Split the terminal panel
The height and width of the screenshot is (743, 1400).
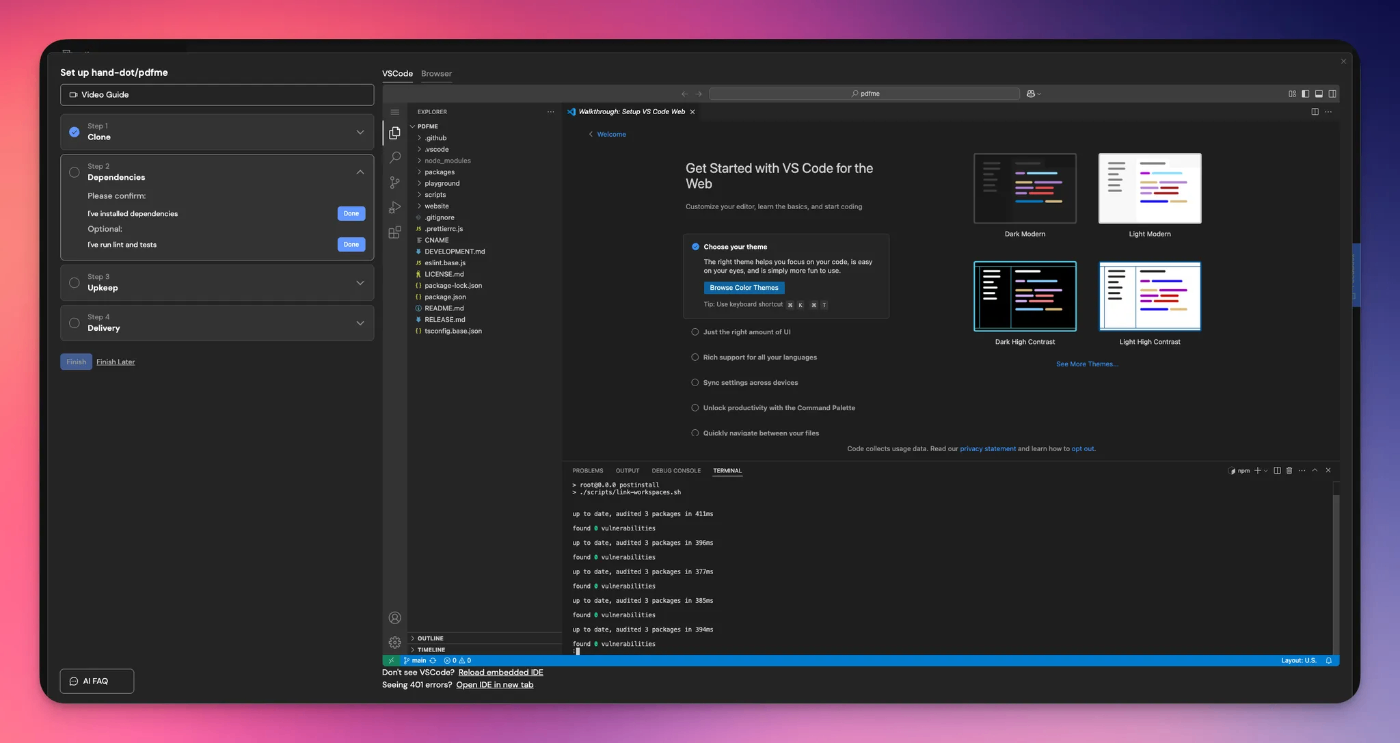tap(1277, 470)
